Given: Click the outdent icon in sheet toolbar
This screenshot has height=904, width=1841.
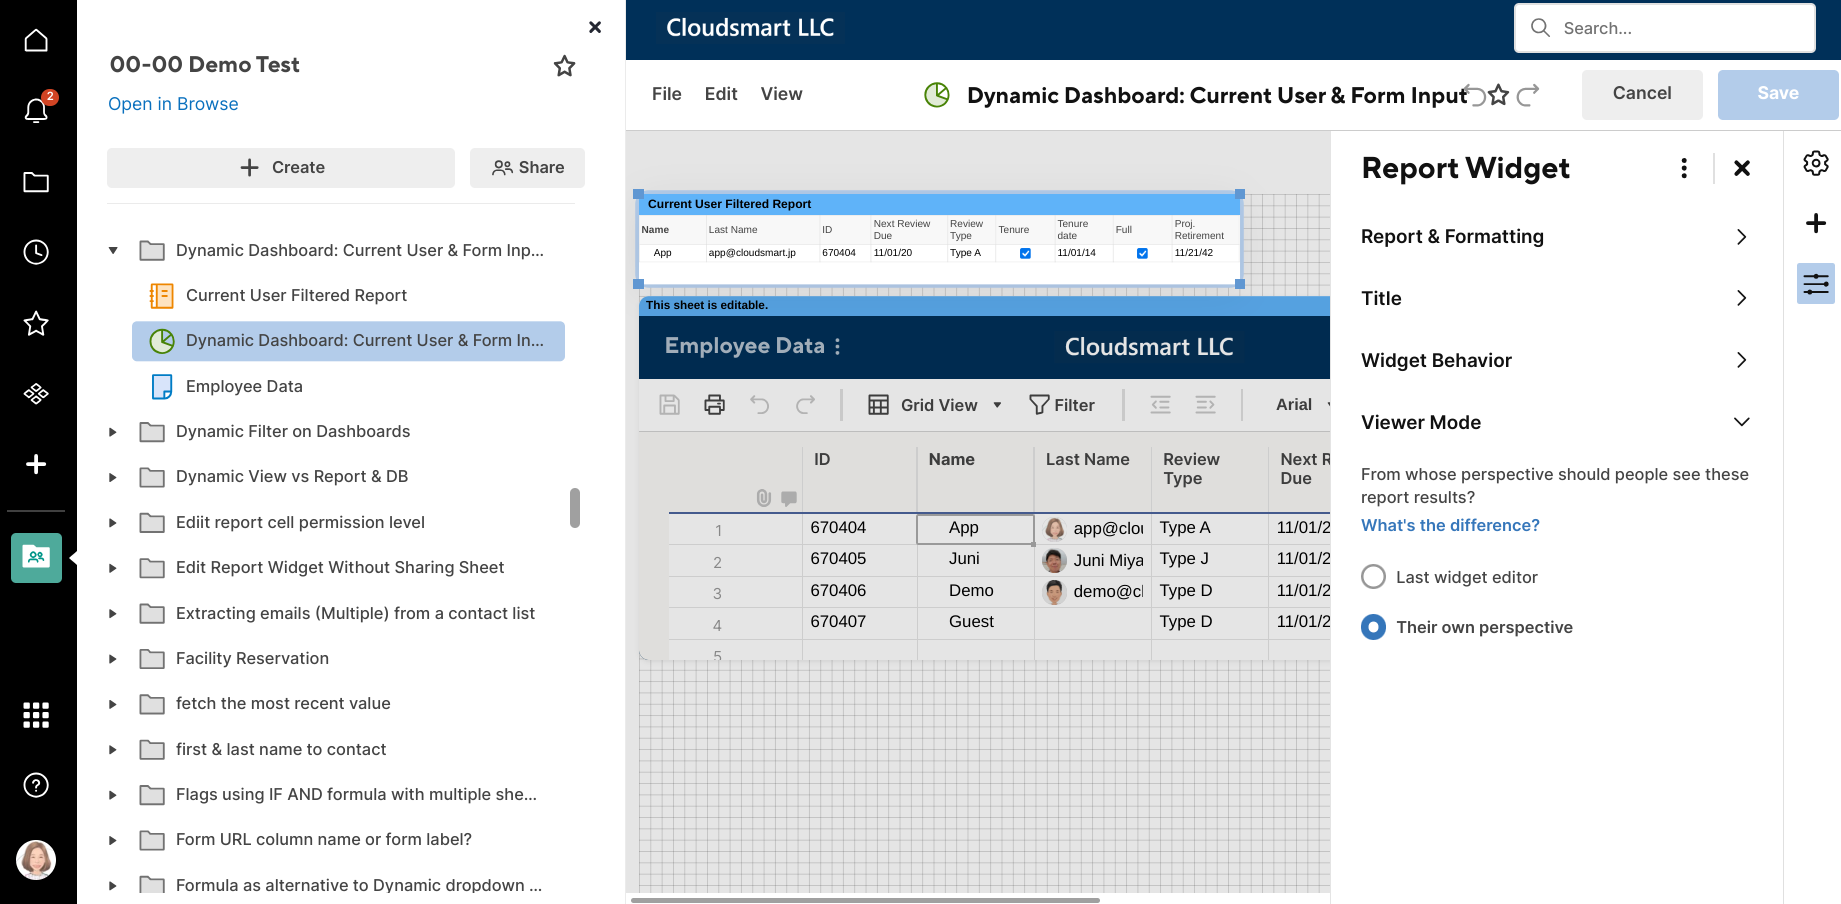Looking at the screenshot, I should coord(1160,405).
